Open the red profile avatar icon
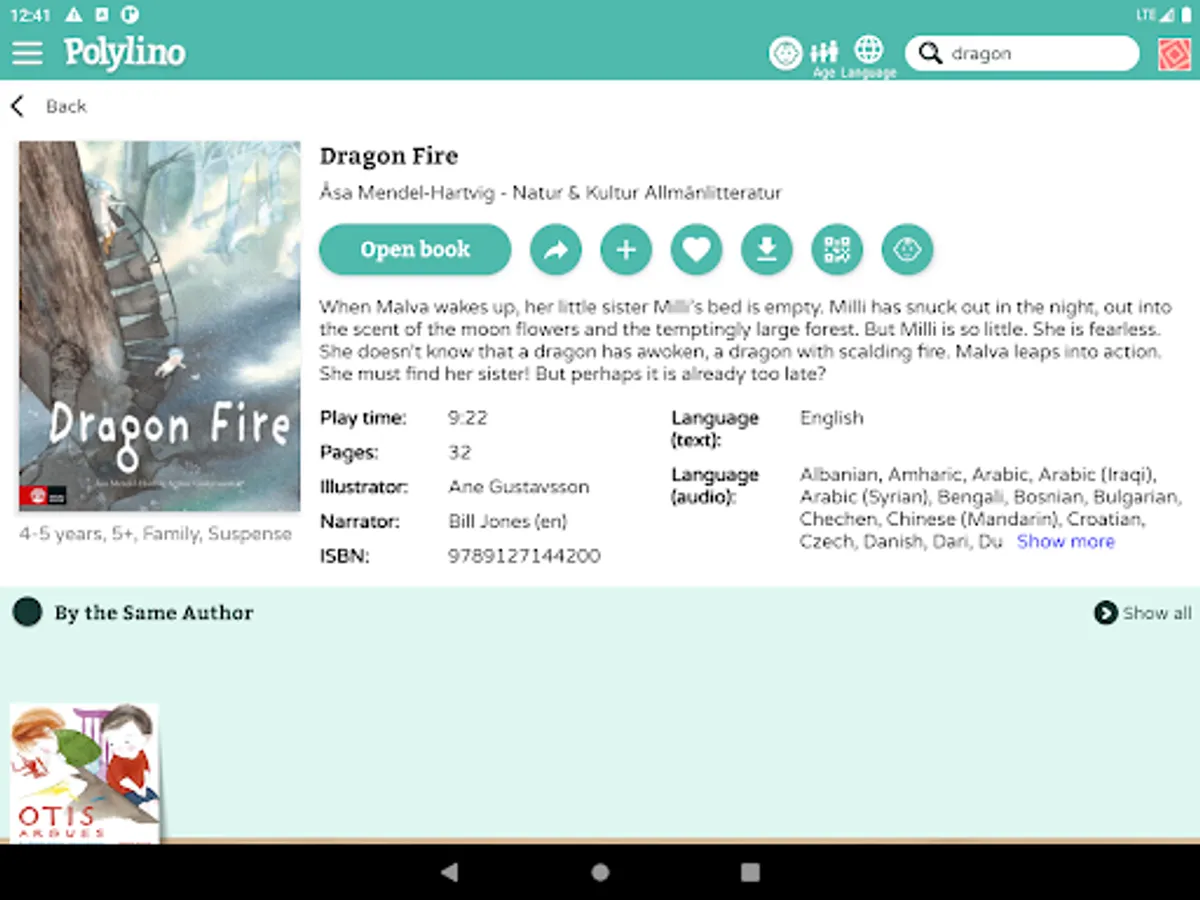The width and height of the screenshot is (1200, 900). click(x=1175, y=54)
